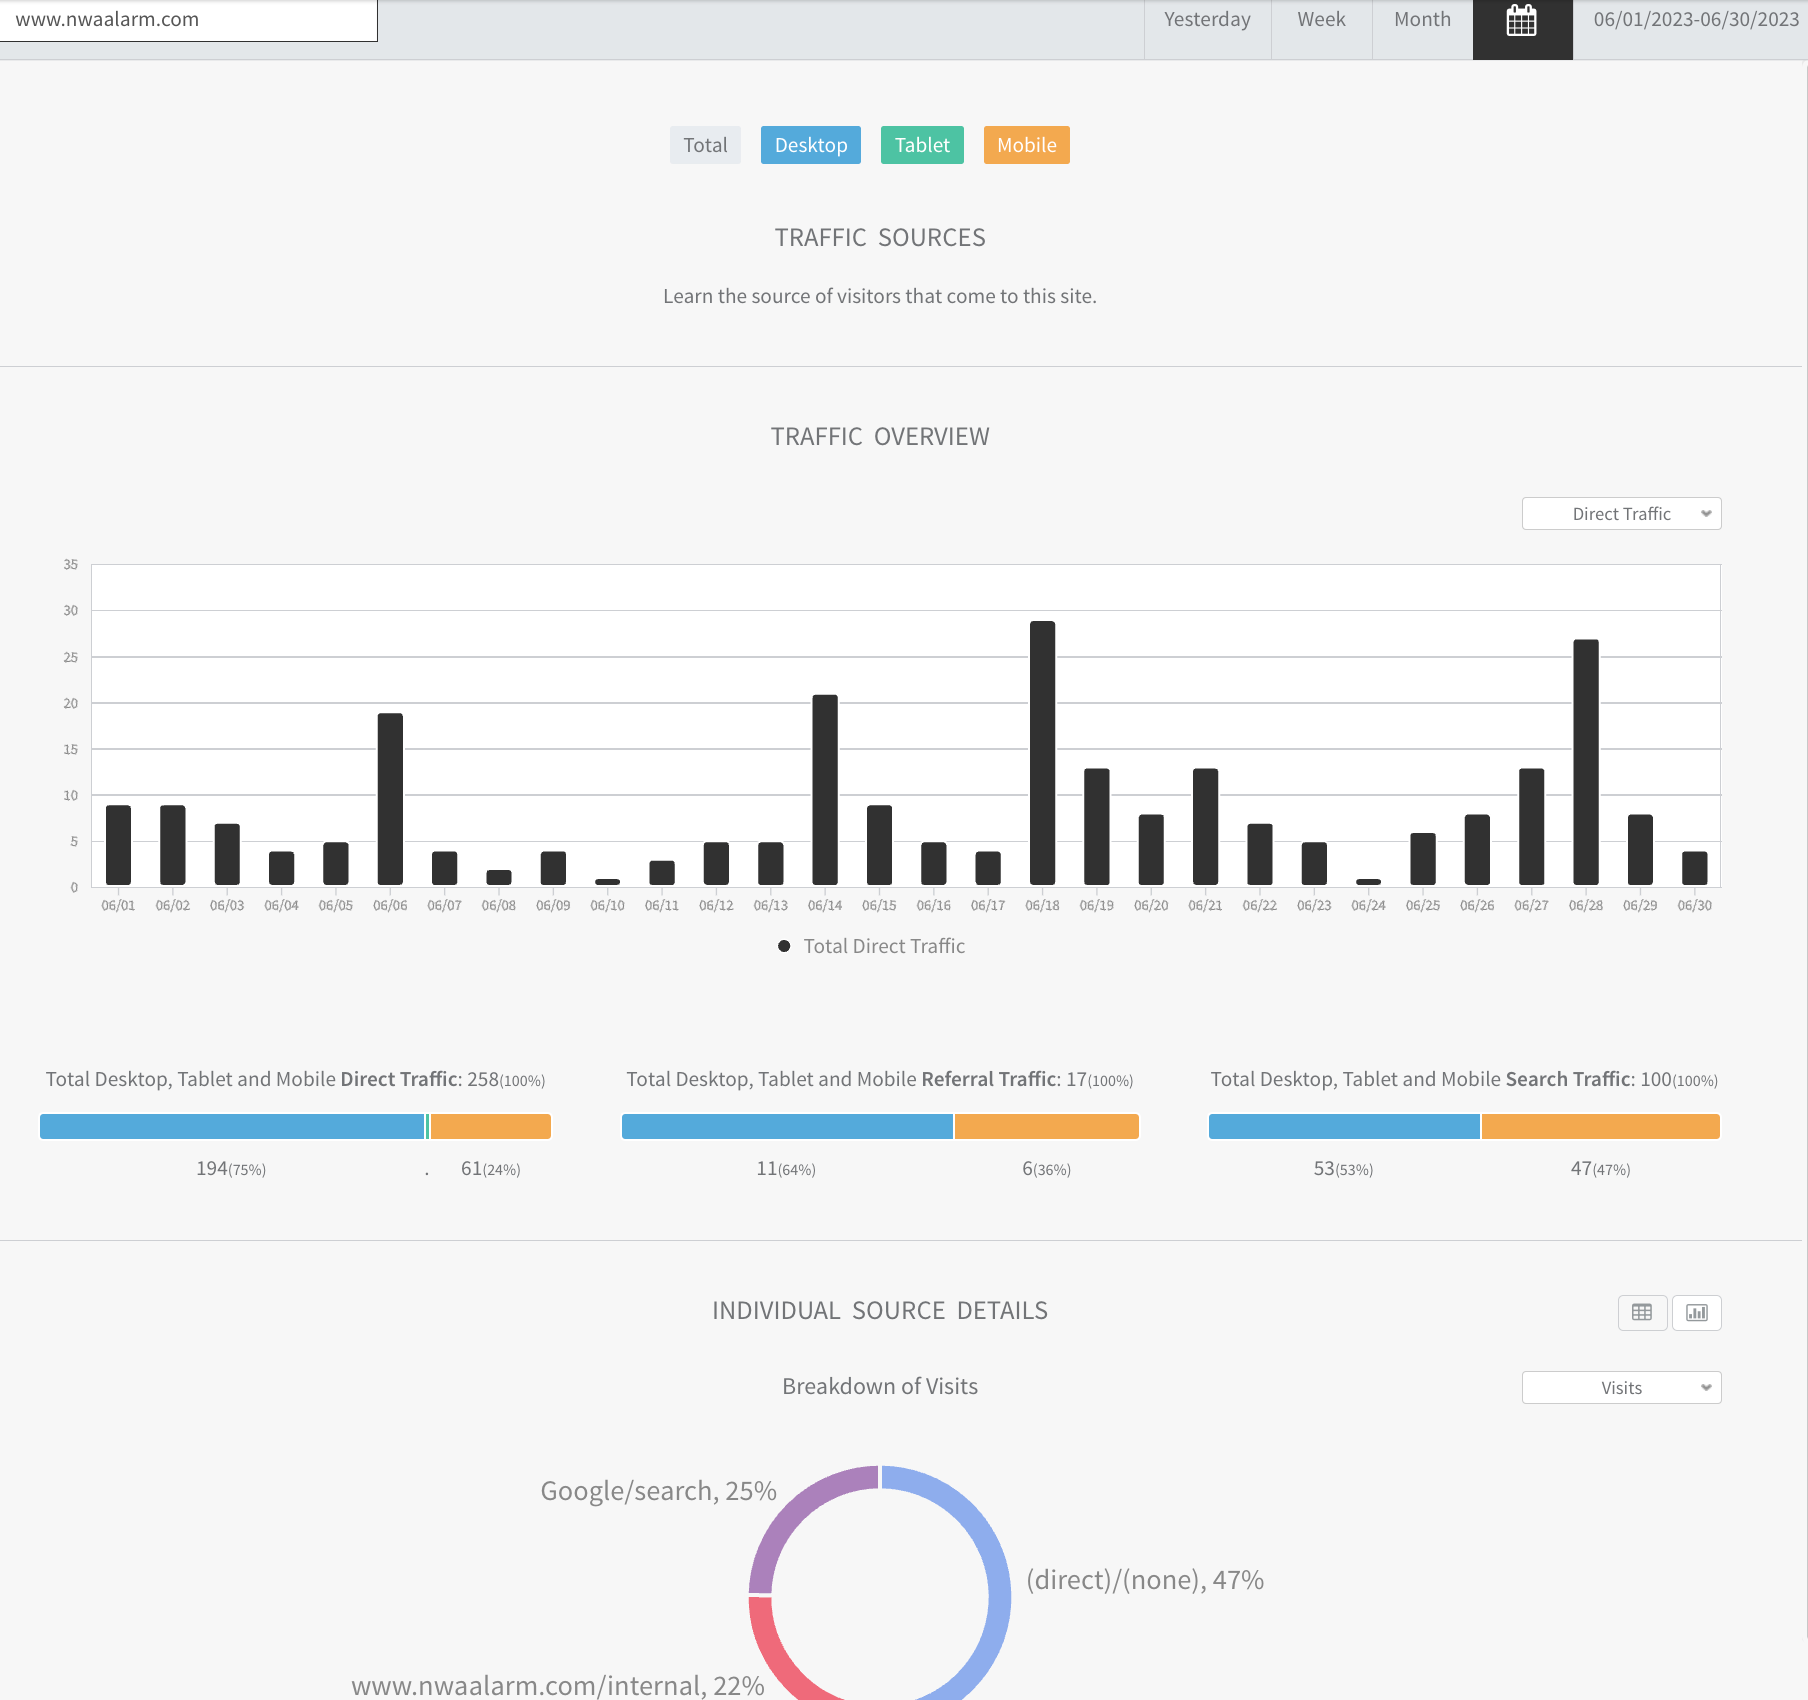1808x1700 pixels.
Task: Click the 06/01/2023-06/30/2023 date range
Action: (1696, 20)
